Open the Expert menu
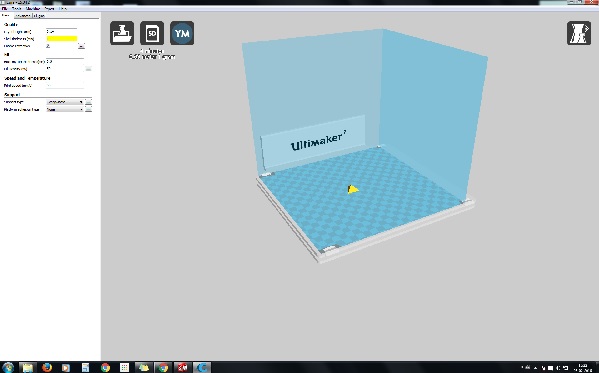Viewport: 599px width, 373px height. coord(49,8)
